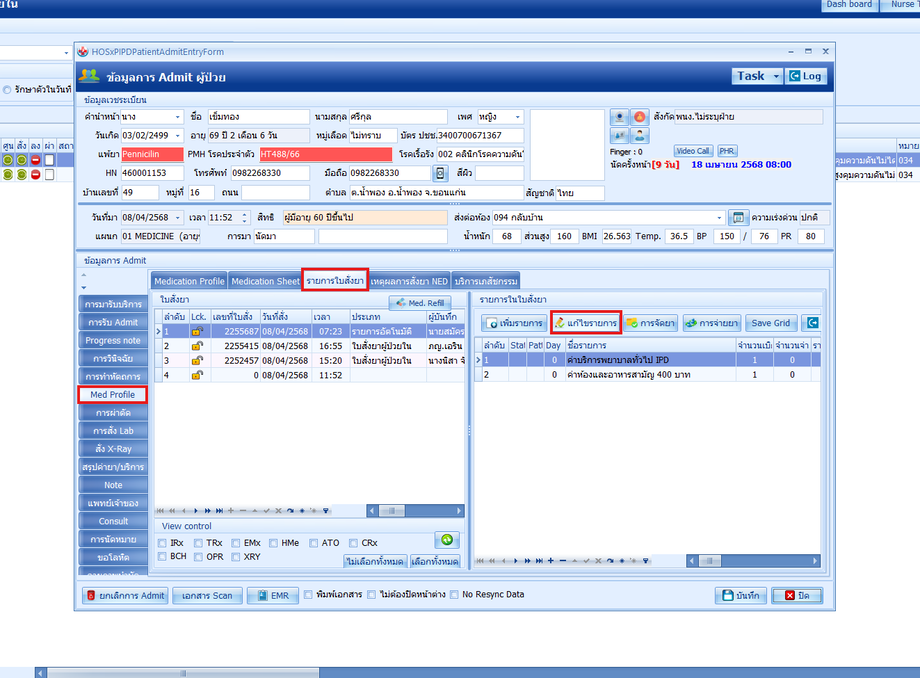Viewport: 920px width, 678px height.
Task: Click the แก้ไขรายการ edit item button
Action: [586, 323]
